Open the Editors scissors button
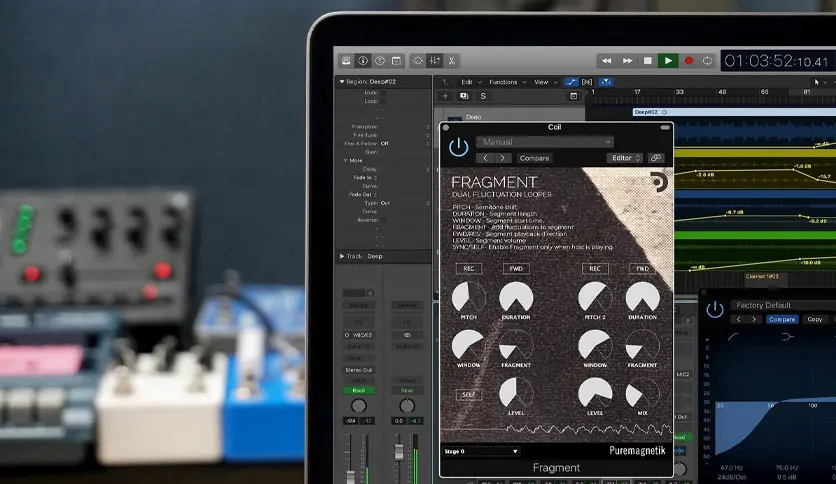The image size is (836, 484). [x=452, y=61]
